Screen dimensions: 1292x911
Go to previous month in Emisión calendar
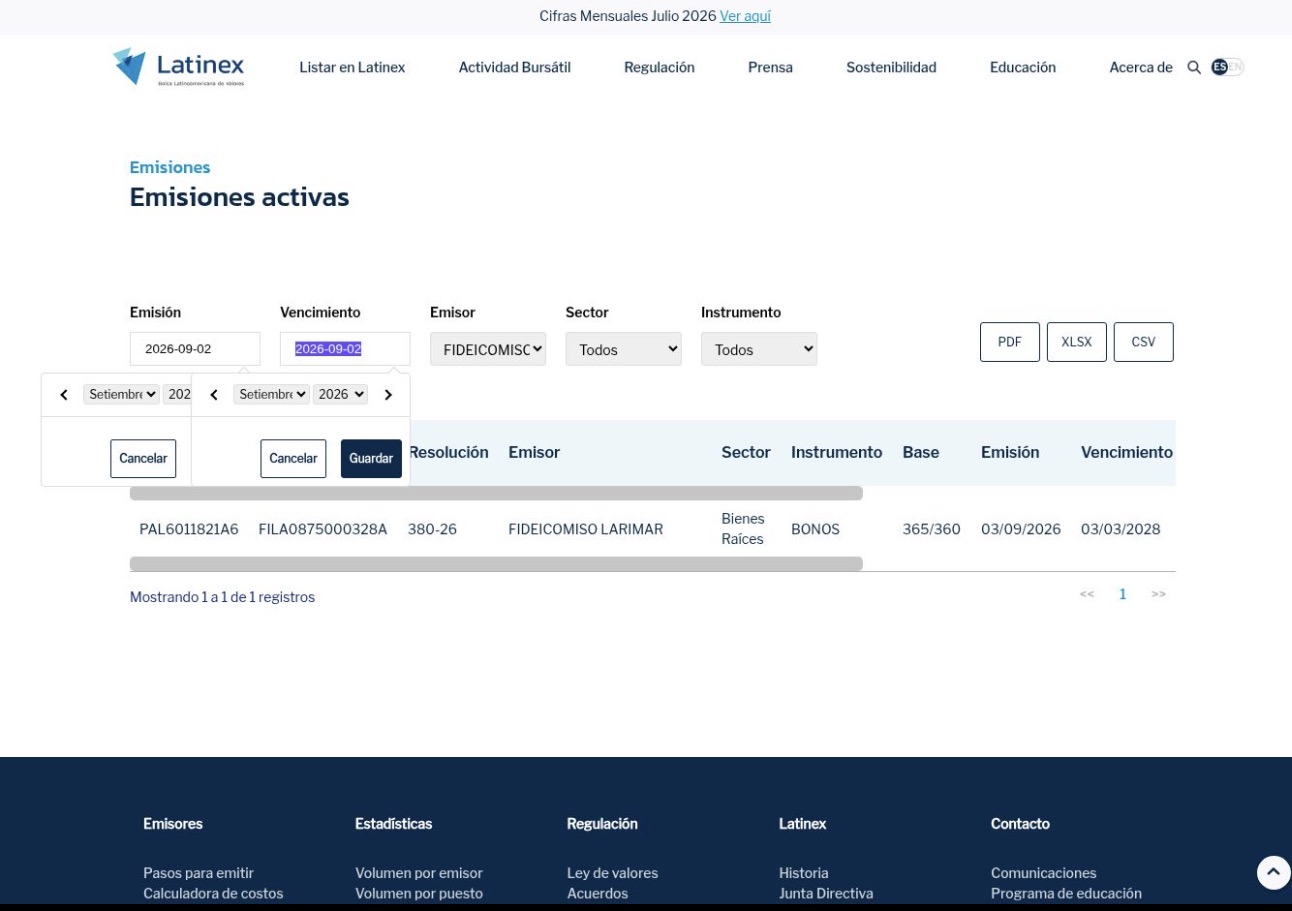point(64,395)
